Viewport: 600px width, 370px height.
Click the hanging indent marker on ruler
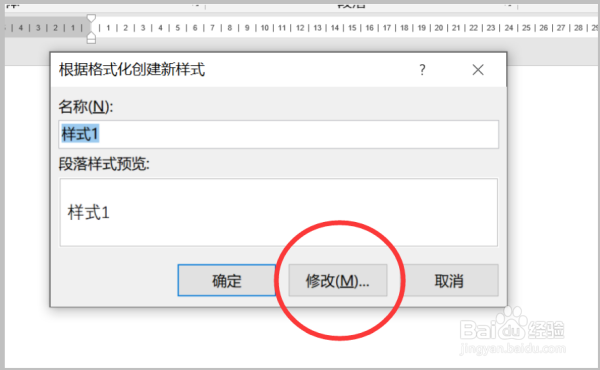(91, 35)
